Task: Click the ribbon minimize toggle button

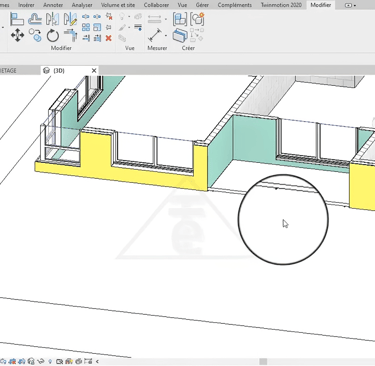Action: [x=348, y=5]
